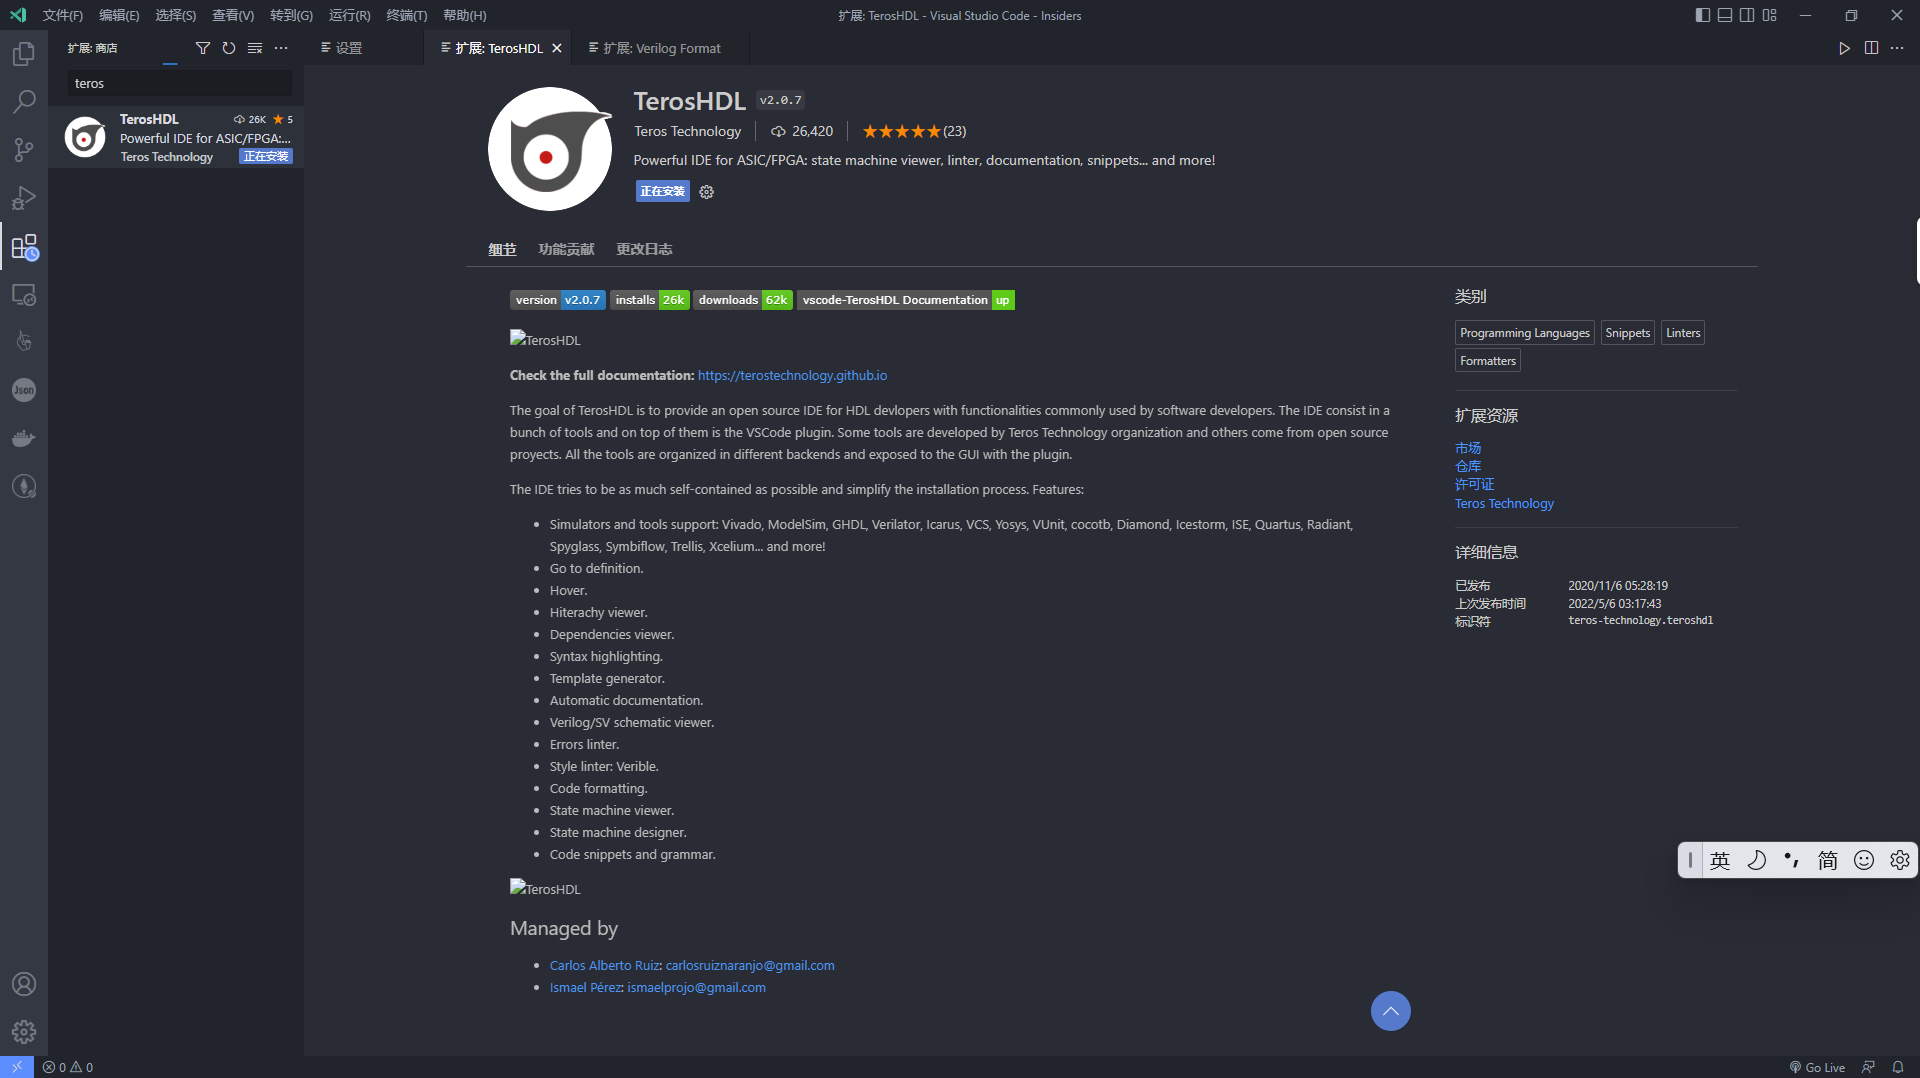1920x1078 pixels.
Task: Open the extensions view more actions menu
Action: (281, 48)
